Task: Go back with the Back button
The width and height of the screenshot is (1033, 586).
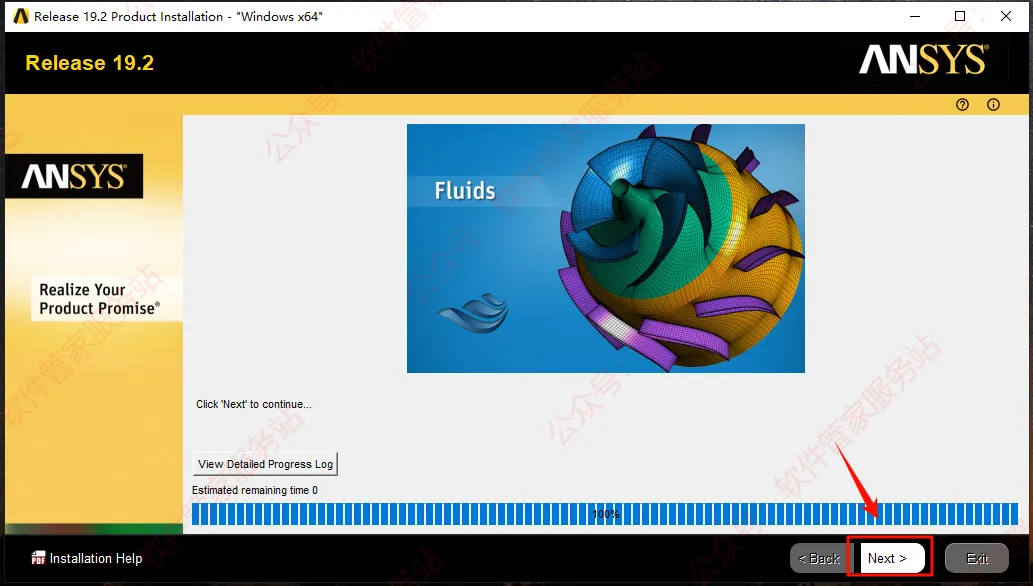Action: 819,558
